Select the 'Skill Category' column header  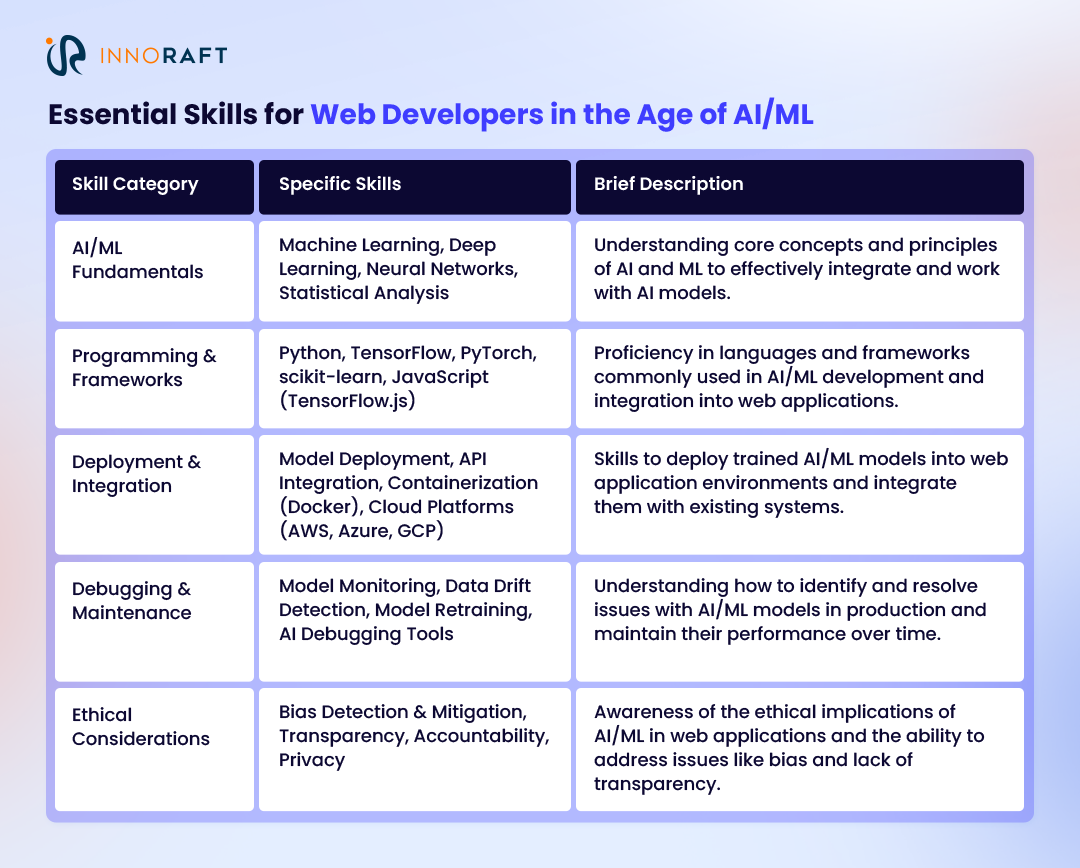pyautogui.click(x=154, y=187)
